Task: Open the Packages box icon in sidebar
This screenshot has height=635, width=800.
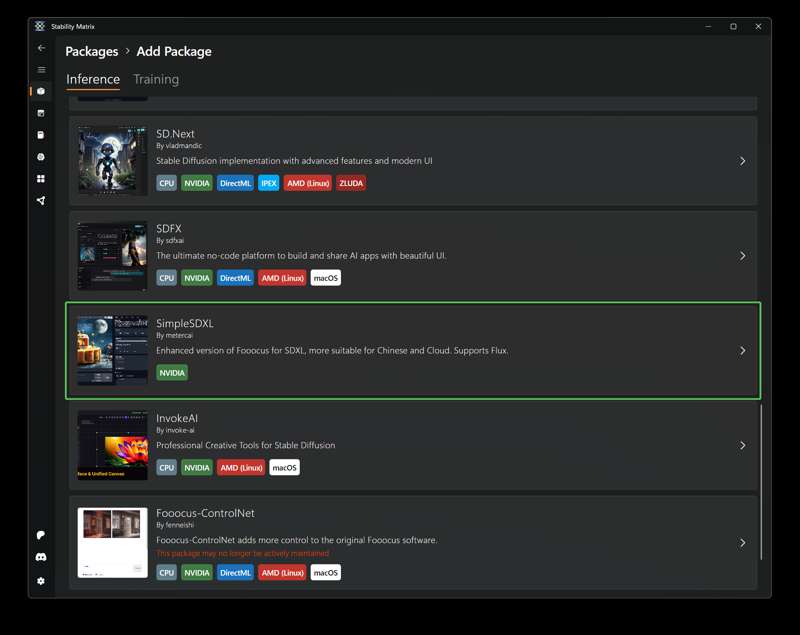Action: point(41,91)
